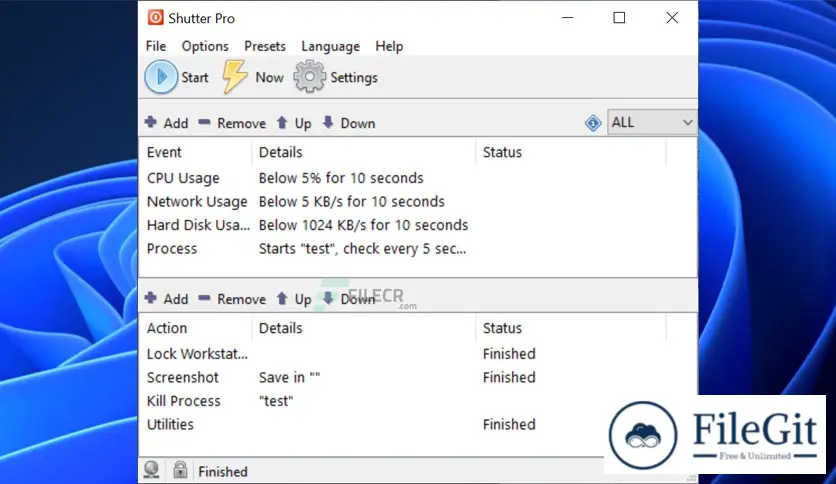
Task: Click the Event column header
Action: 195,152
